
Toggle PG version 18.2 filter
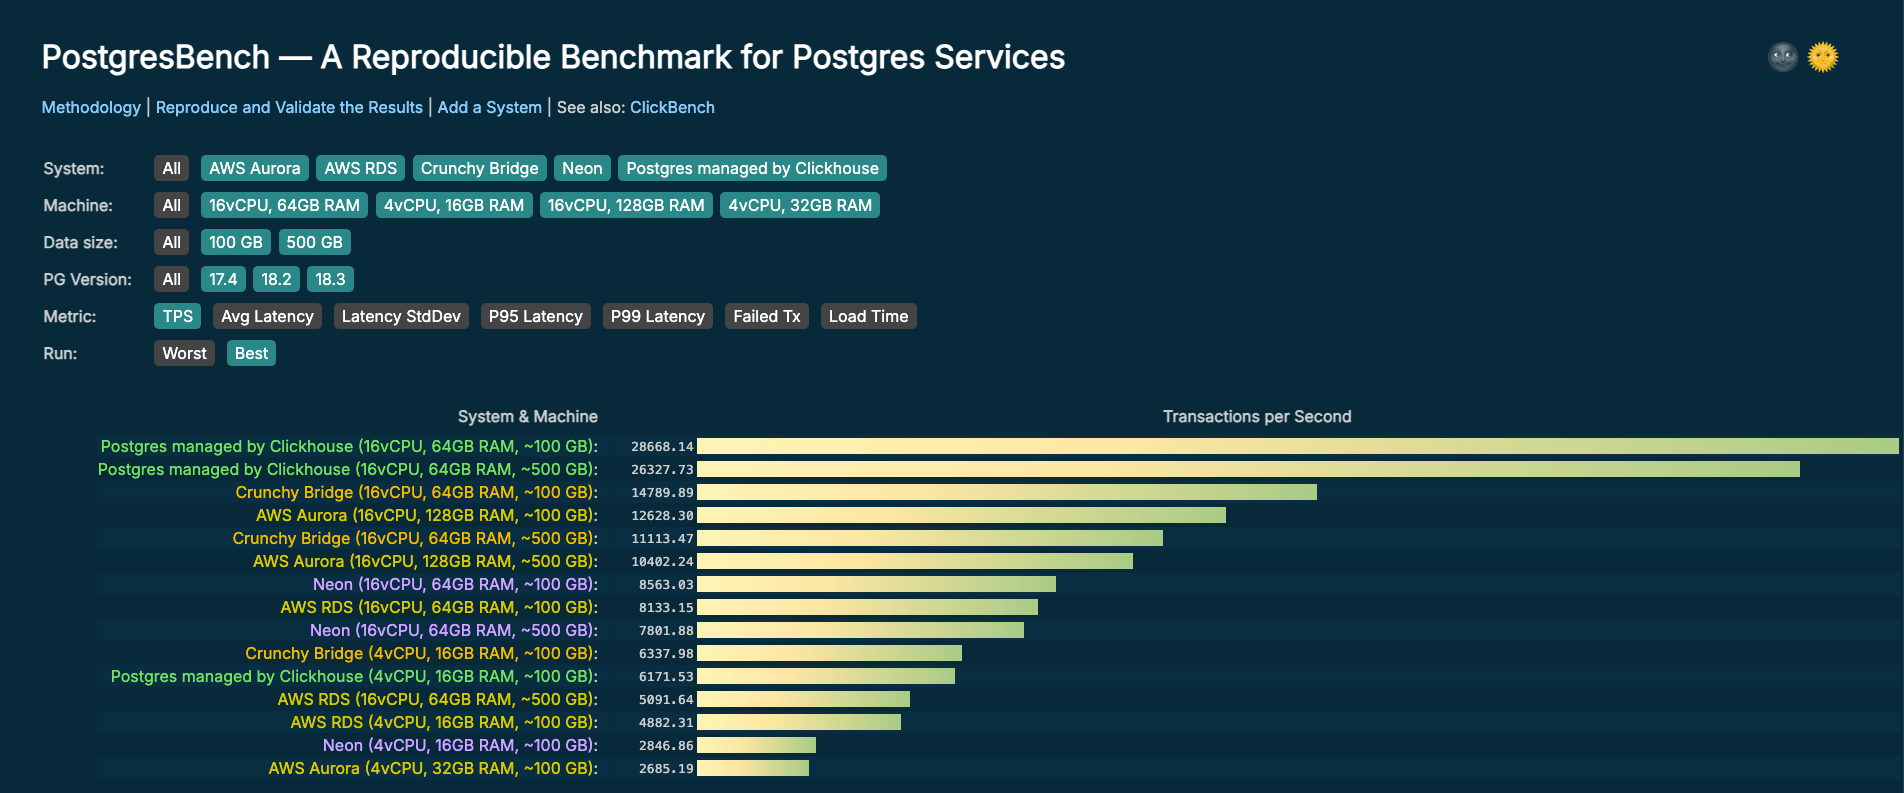[x=276, y=279]
